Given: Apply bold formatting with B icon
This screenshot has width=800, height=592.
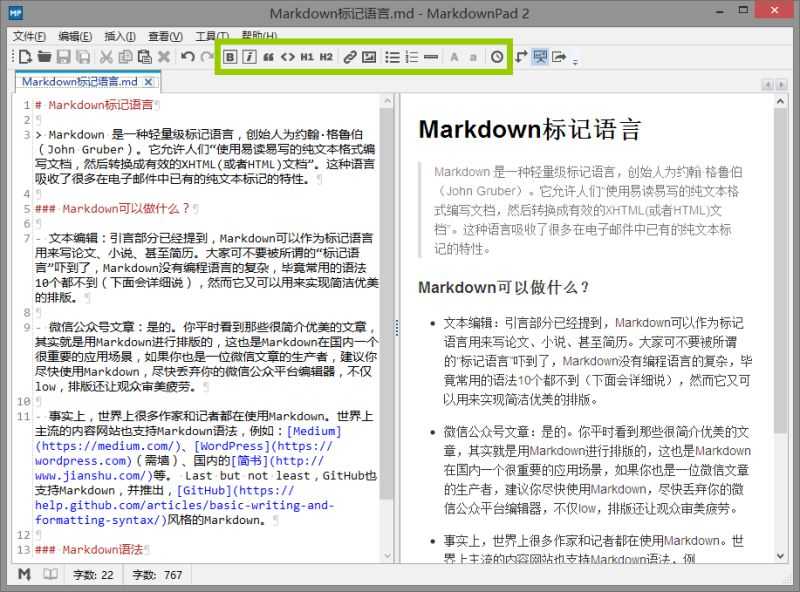Looking at the screenshot, I should [230, 57].
